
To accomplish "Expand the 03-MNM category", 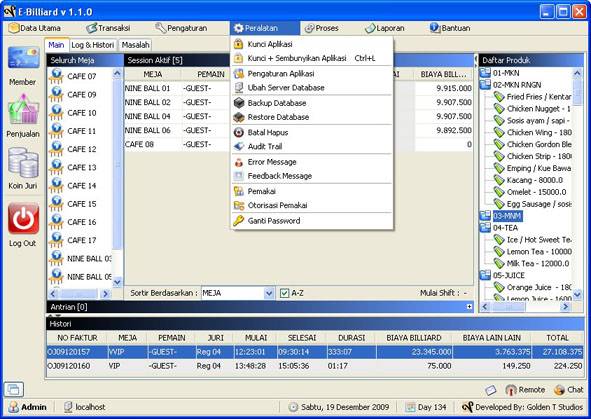I will pos(485,216).
